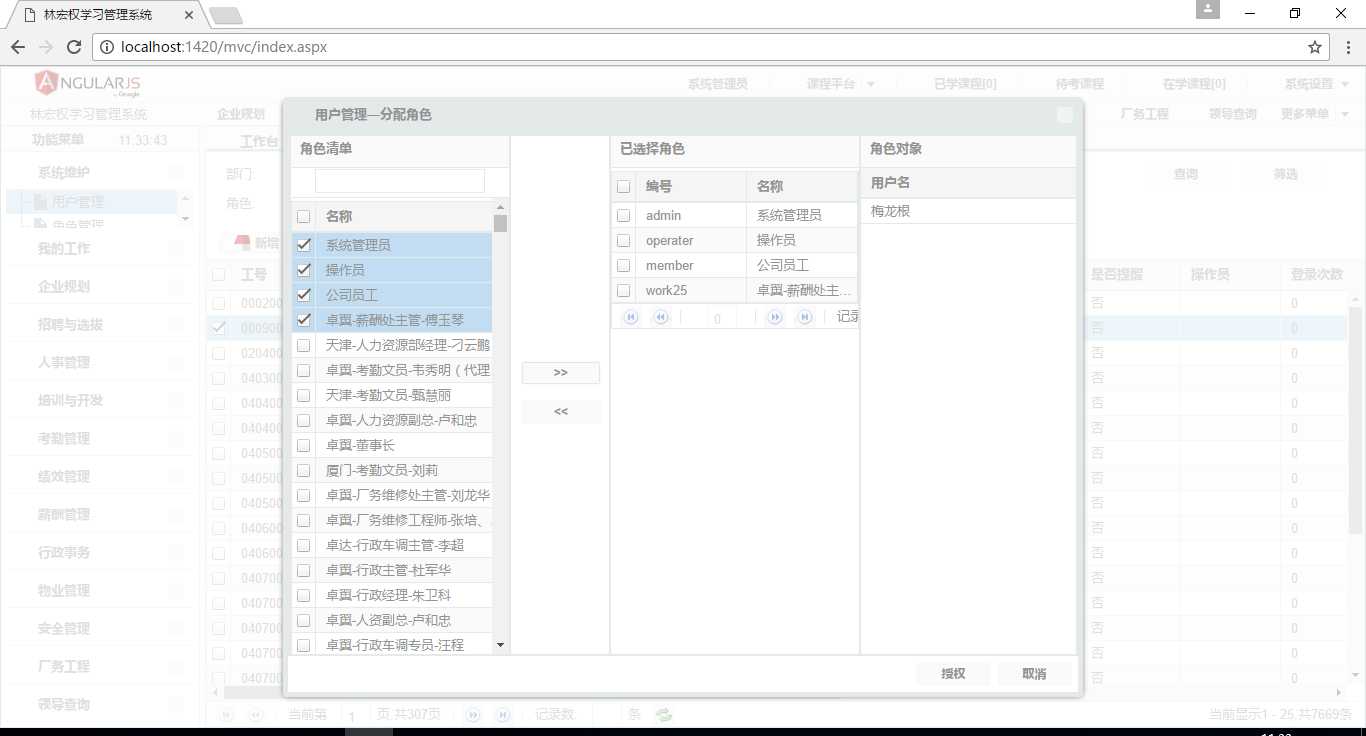Click the 查询 button in the background page
Image resolution: width=1366 pixels, height=736 pixels.
[1186, 174]
